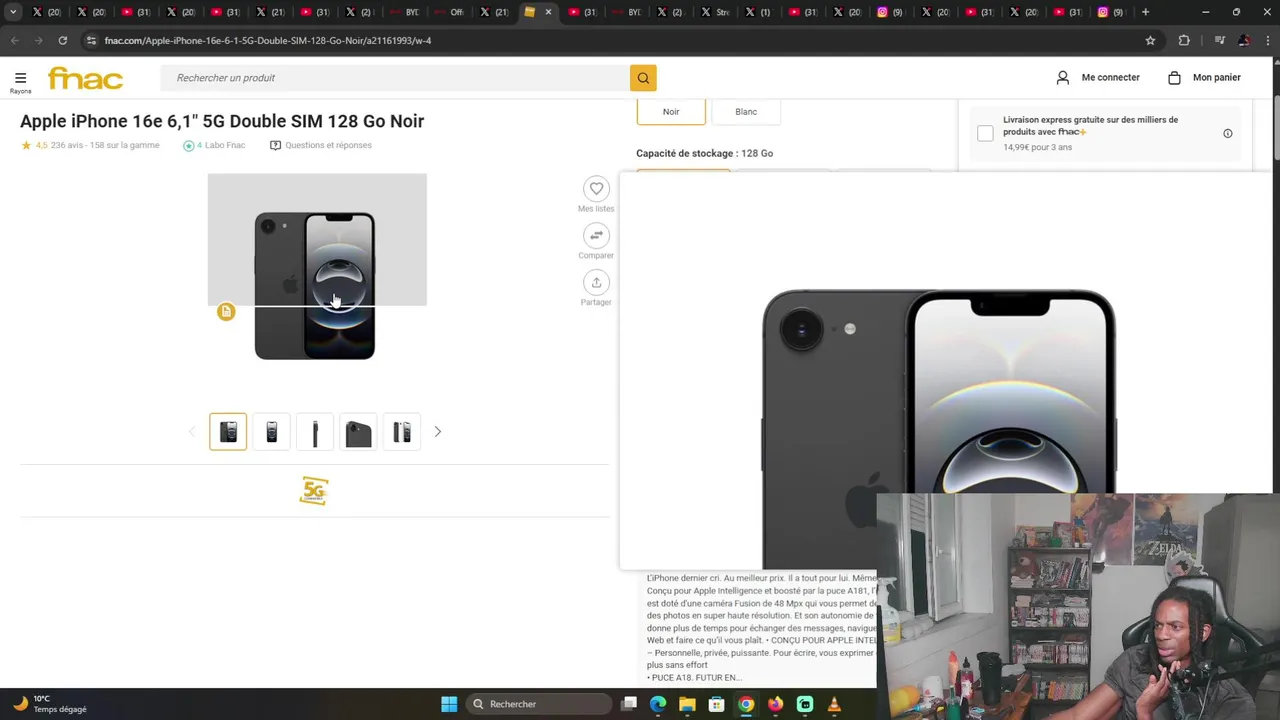Viewport: 1280px width, 720px height.
Task: Open a new browser tab
Action: (x=1145, y=12)
